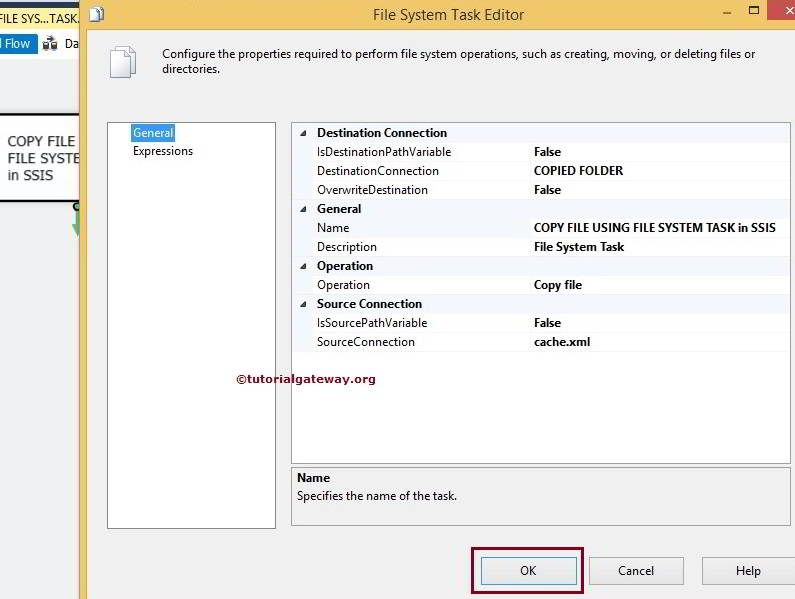Select COPY FILE task box in background designer
The width and height of the screenshot is (795, 599).
click(x=40, y=158)
